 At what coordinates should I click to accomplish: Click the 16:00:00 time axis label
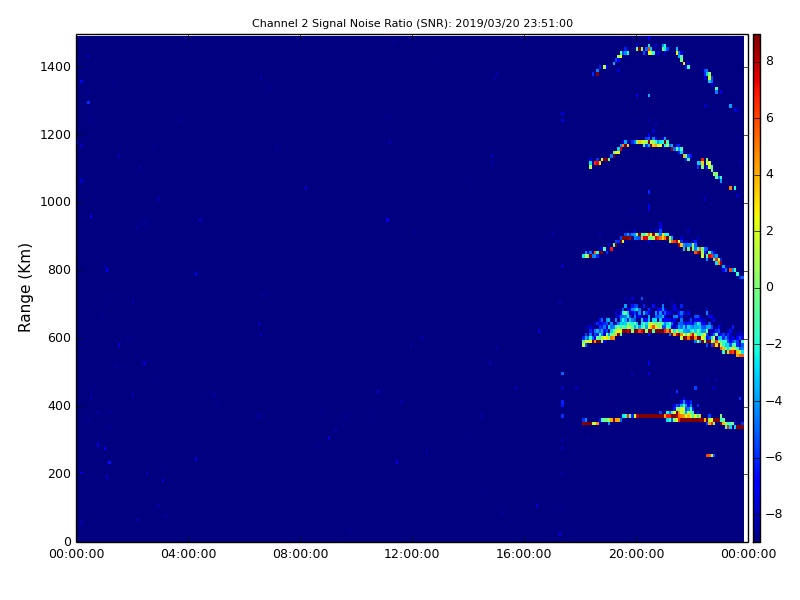click(524, 554)
